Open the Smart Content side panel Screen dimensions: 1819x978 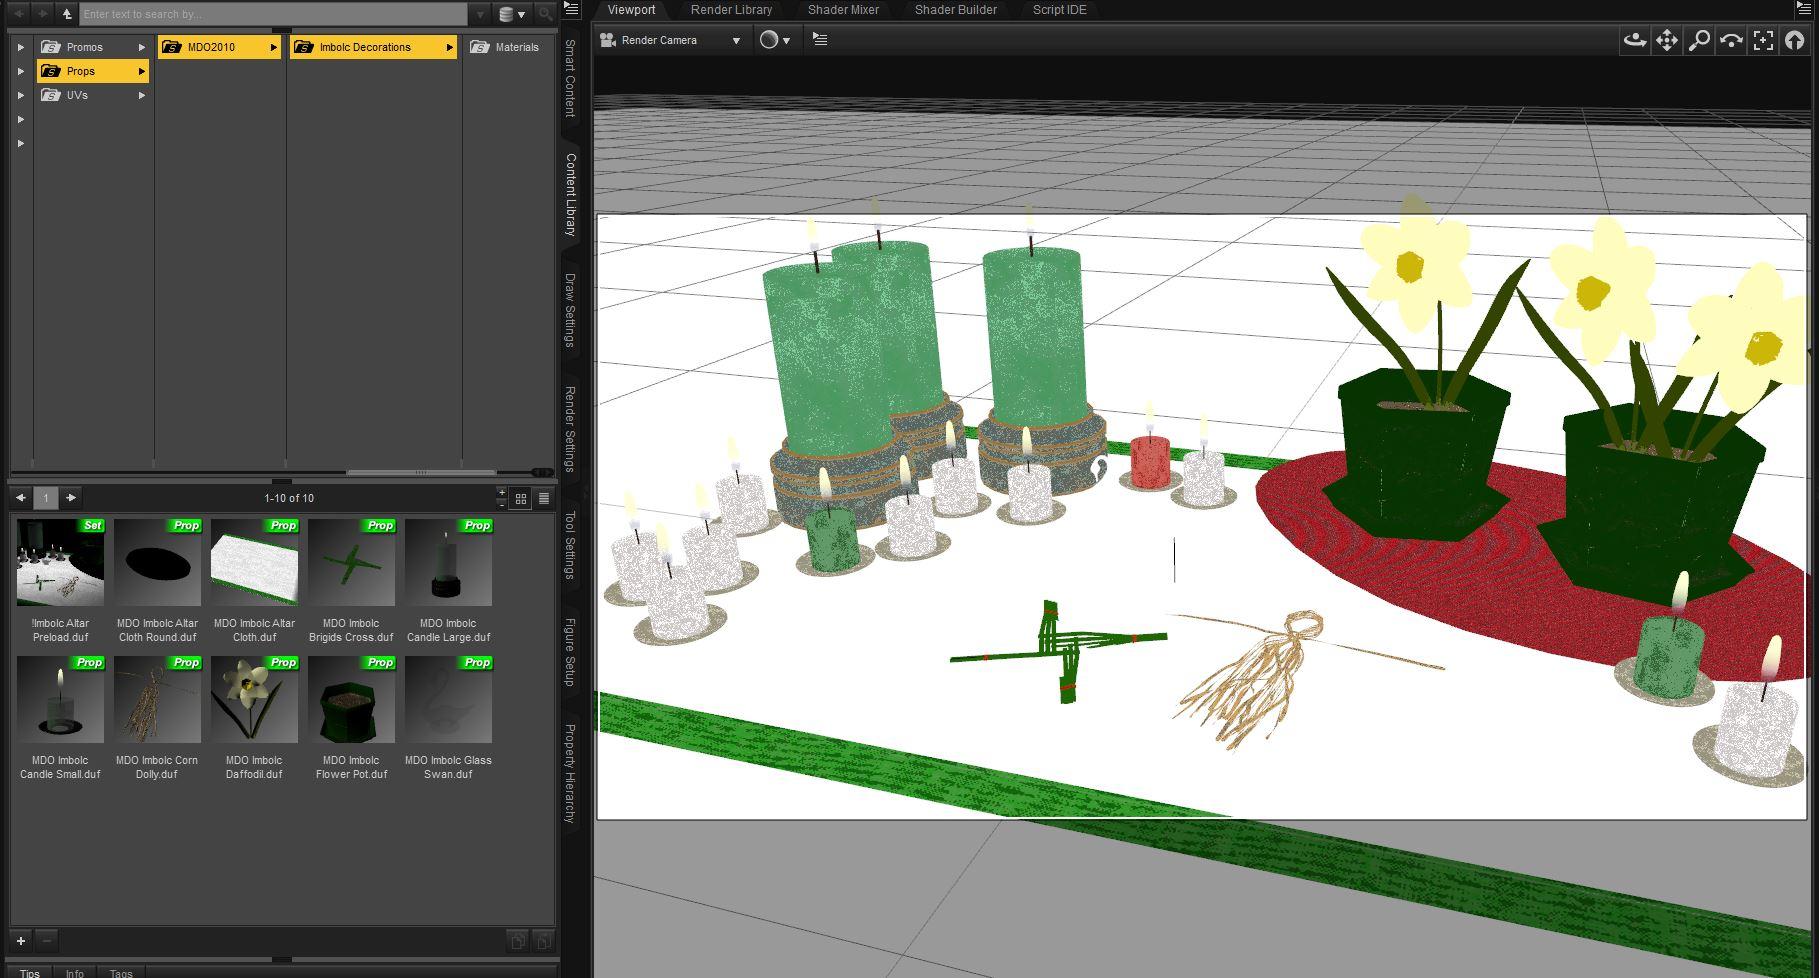click(570, 78)
